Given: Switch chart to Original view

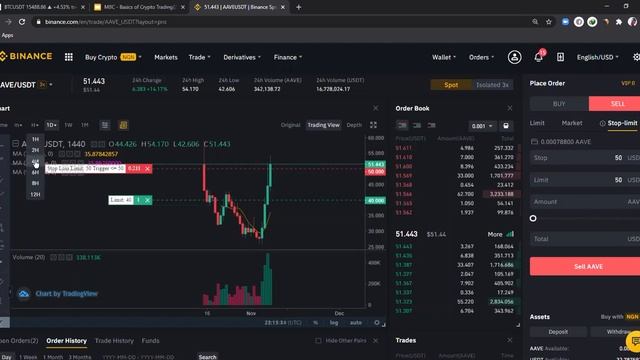Looking at the screenshot, I should (x=290, y=125).
